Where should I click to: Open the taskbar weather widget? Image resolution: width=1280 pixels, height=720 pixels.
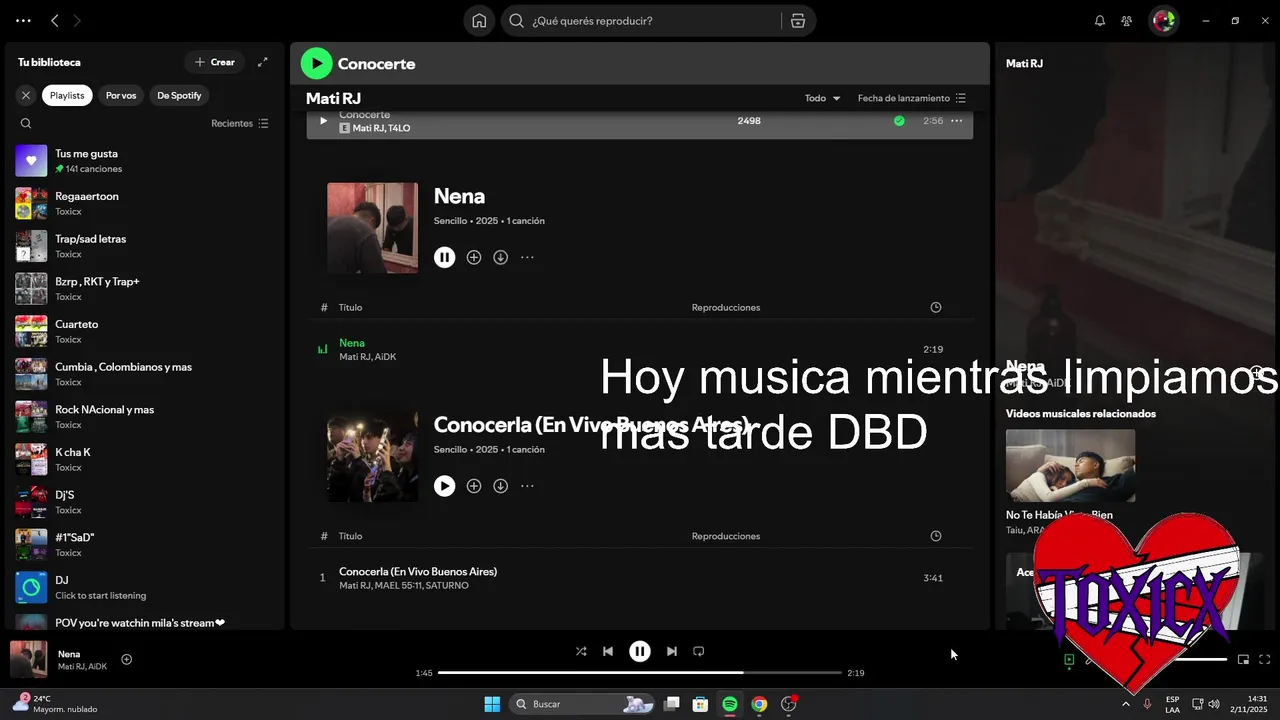pos(55,704)
